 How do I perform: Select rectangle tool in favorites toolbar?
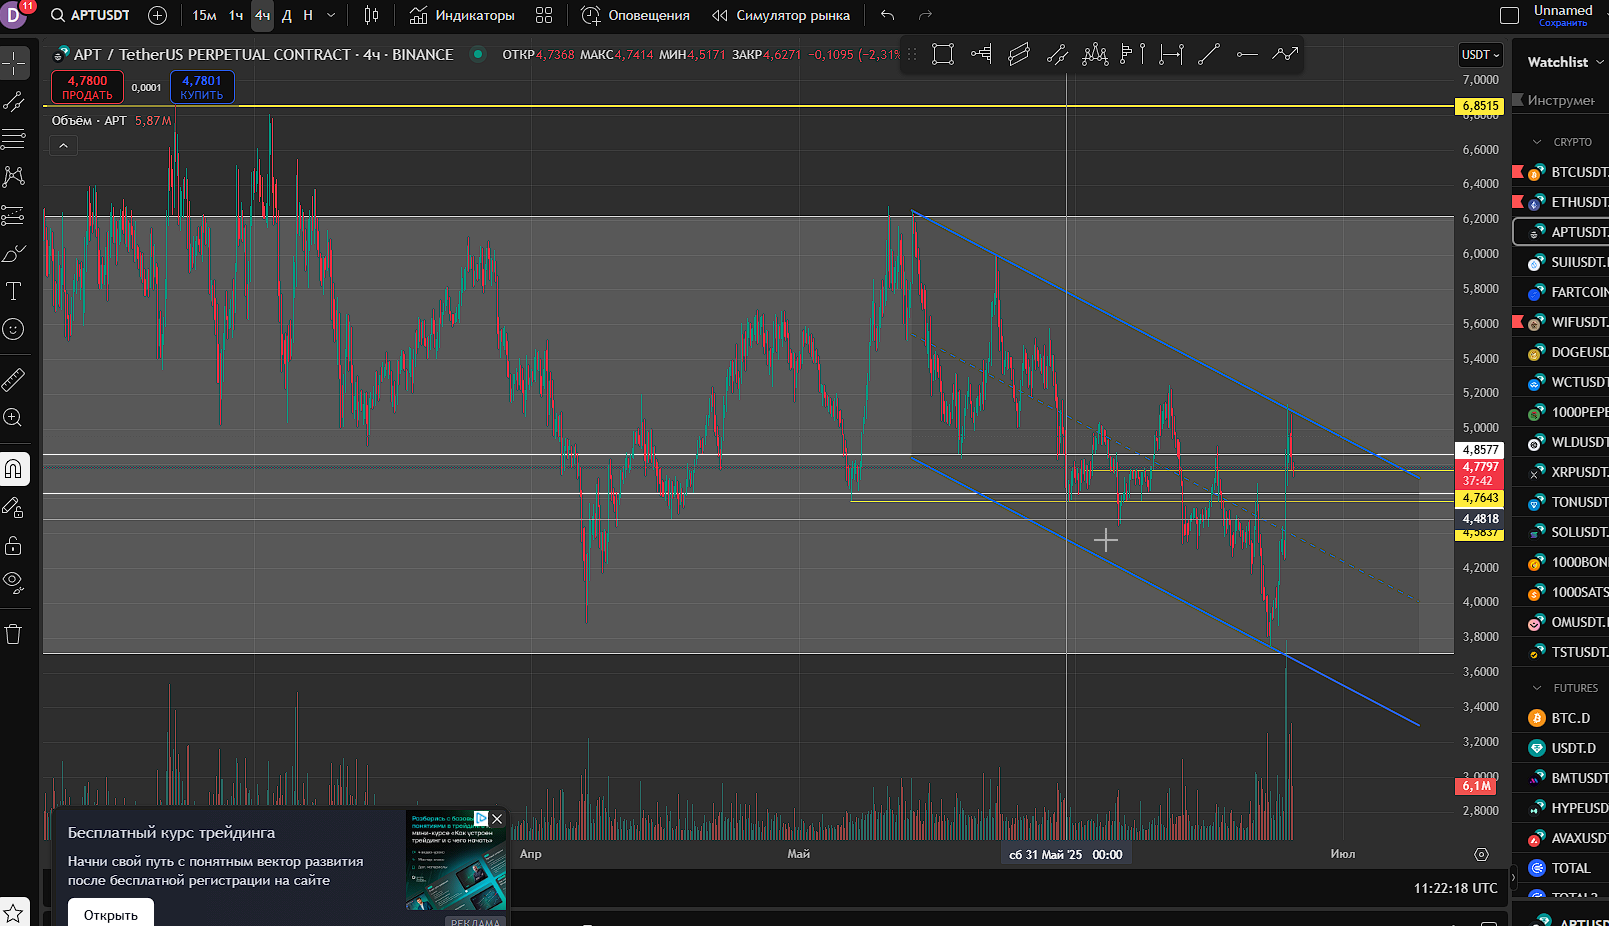point(942,54)
